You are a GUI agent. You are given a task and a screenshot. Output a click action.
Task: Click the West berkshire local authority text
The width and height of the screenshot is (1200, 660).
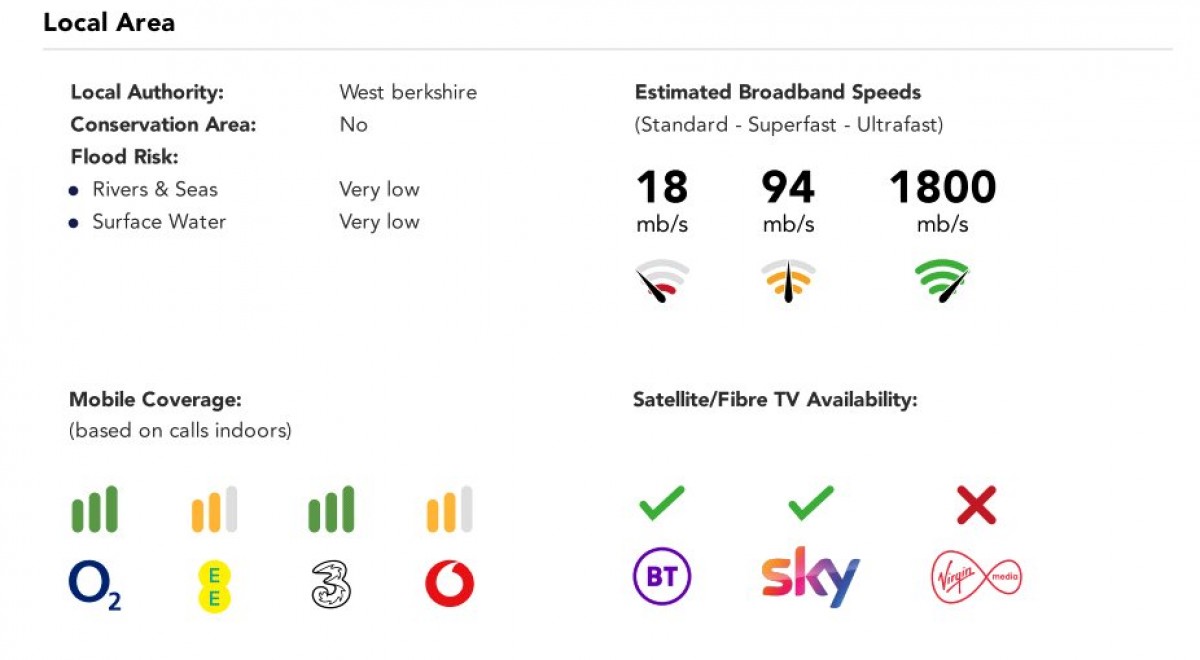(x=408, y=92)
